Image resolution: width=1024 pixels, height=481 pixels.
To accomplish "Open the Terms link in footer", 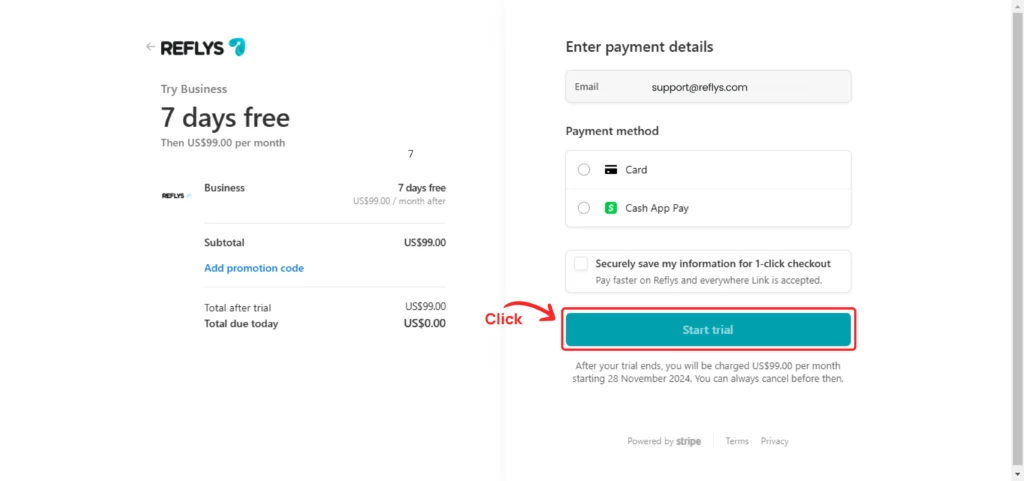I will click(x=737, y=441).
